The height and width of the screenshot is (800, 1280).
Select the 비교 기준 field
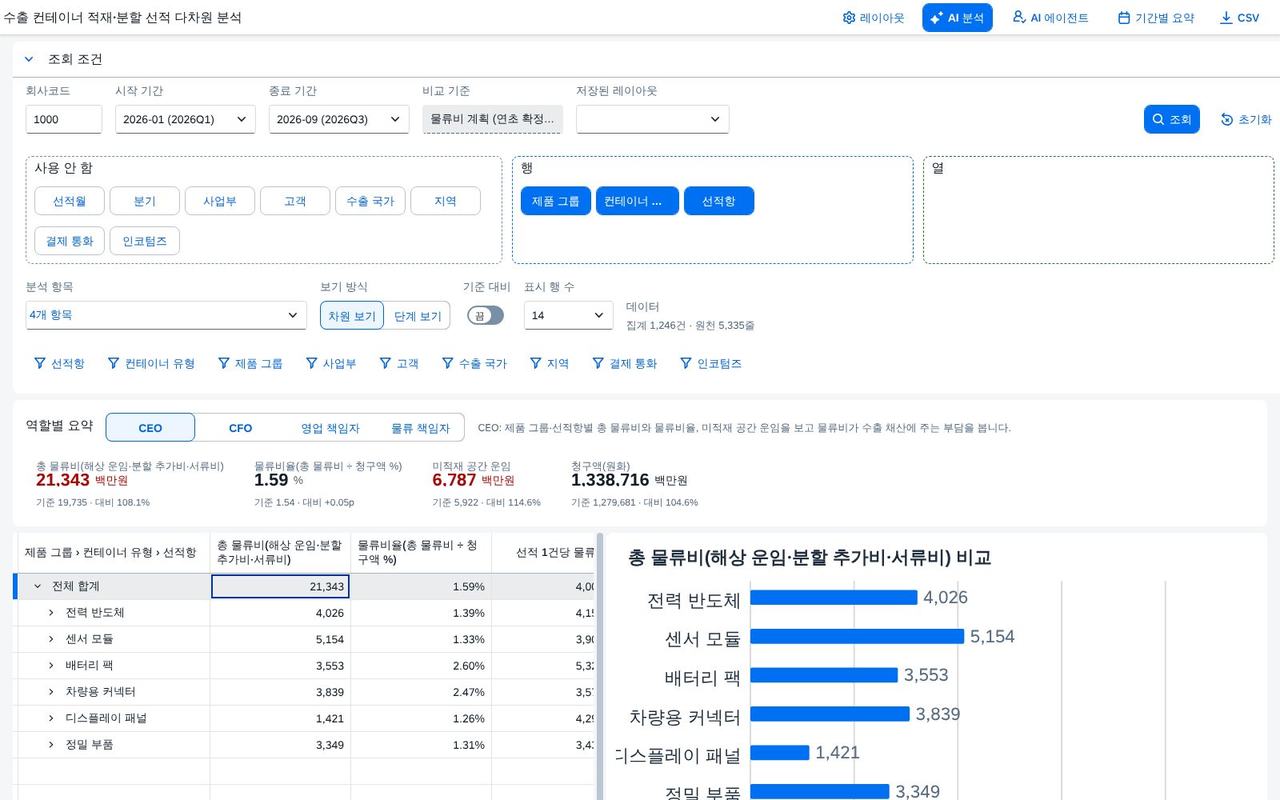click(x=492, y=119)
